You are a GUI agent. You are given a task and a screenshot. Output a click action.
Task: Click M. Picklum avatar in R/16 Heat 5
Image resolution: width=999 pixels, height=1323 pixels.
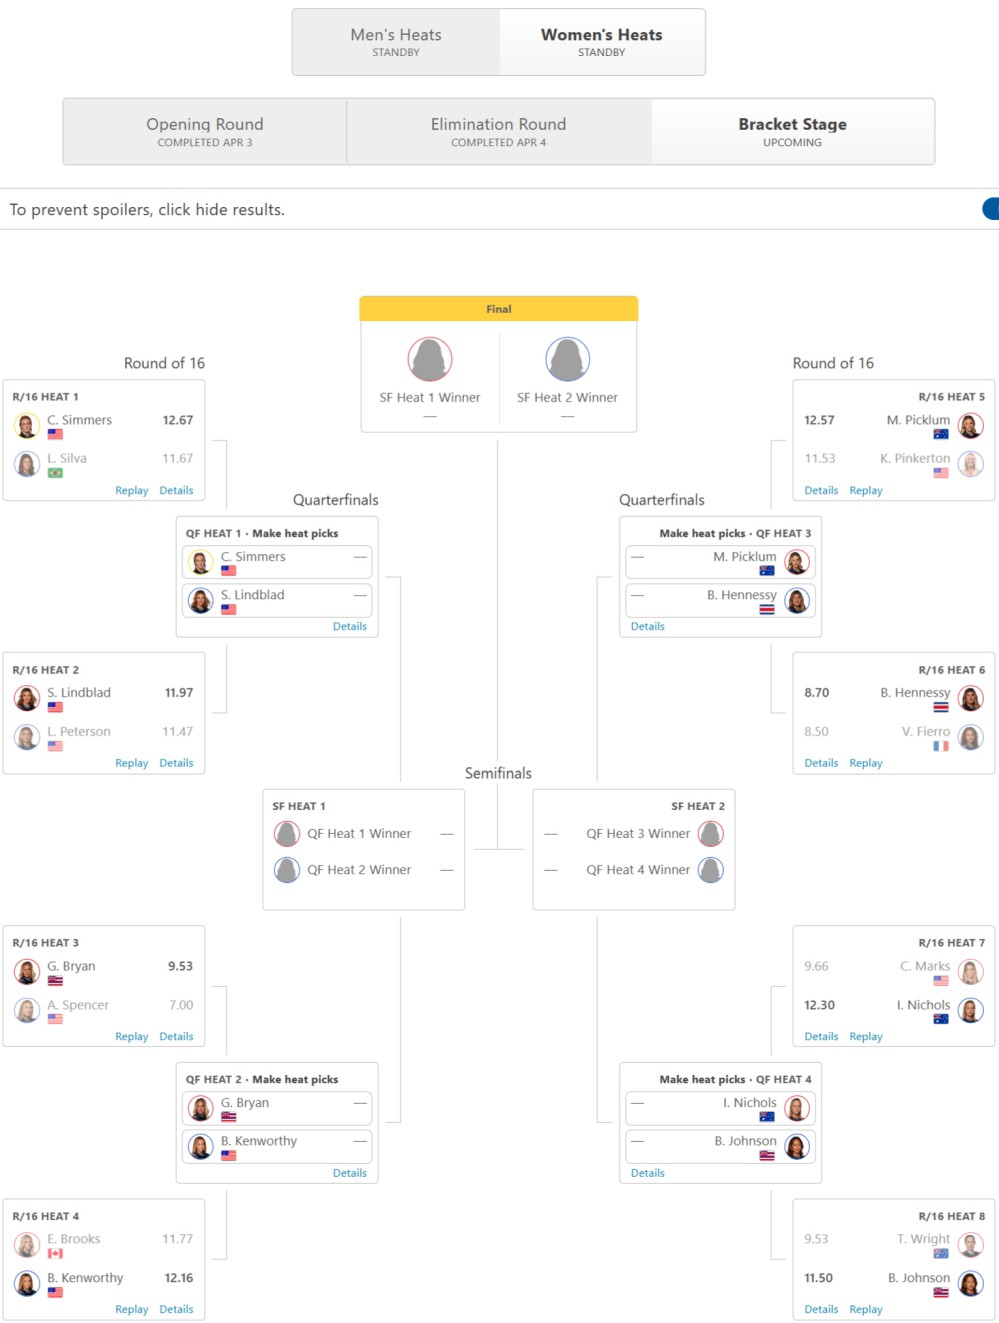(971, 426)
